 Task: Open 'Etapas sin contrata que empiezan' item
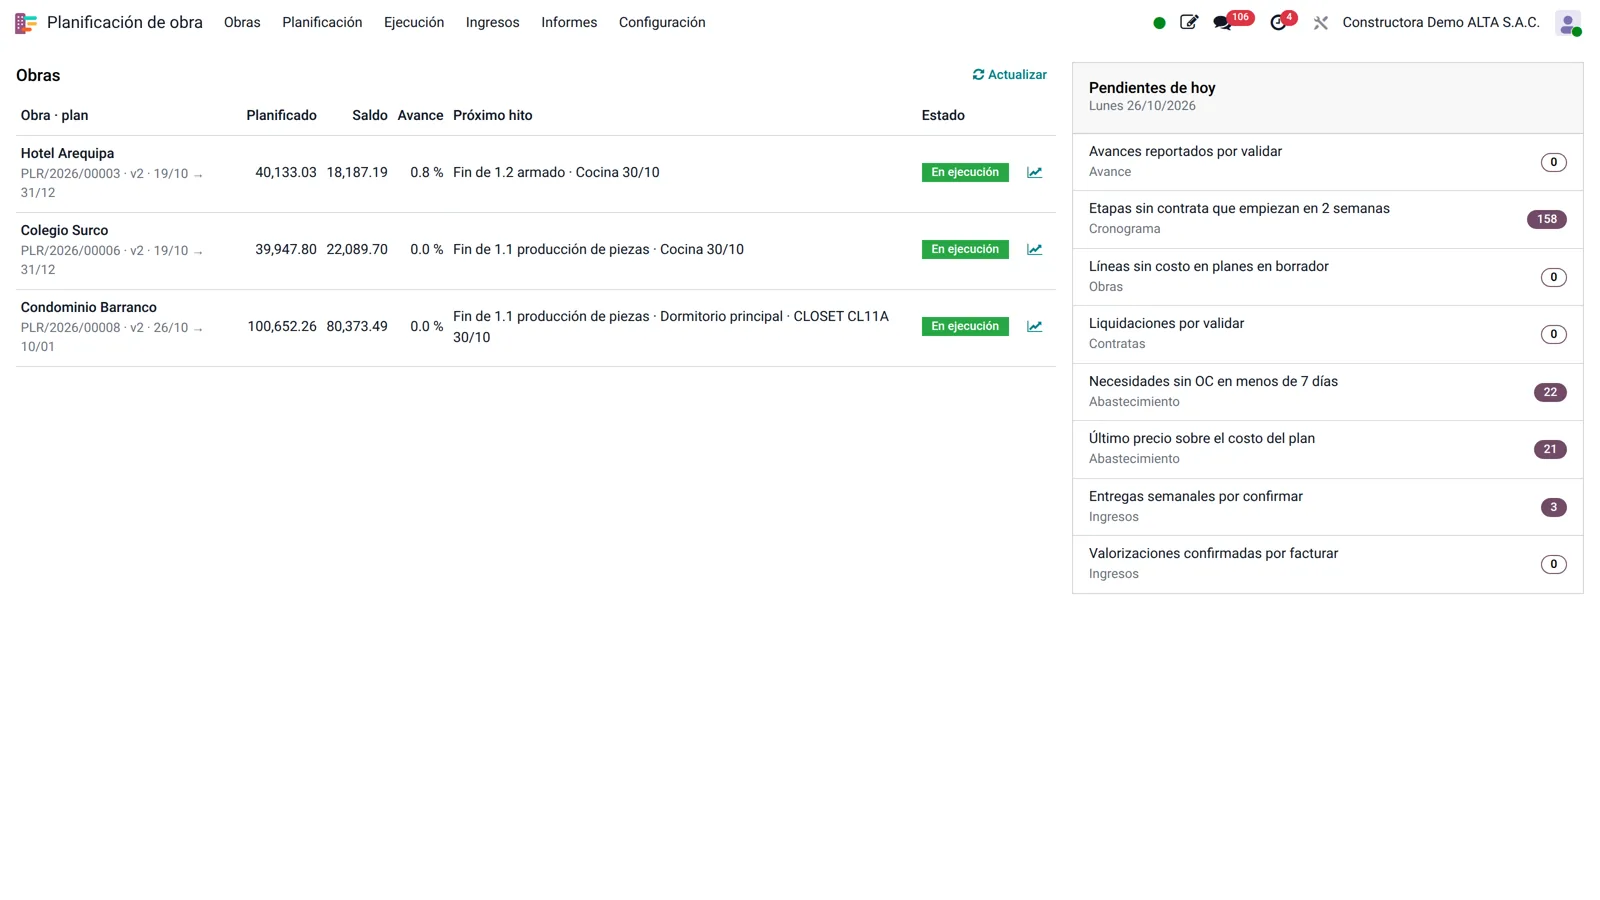coord(1328,219)
